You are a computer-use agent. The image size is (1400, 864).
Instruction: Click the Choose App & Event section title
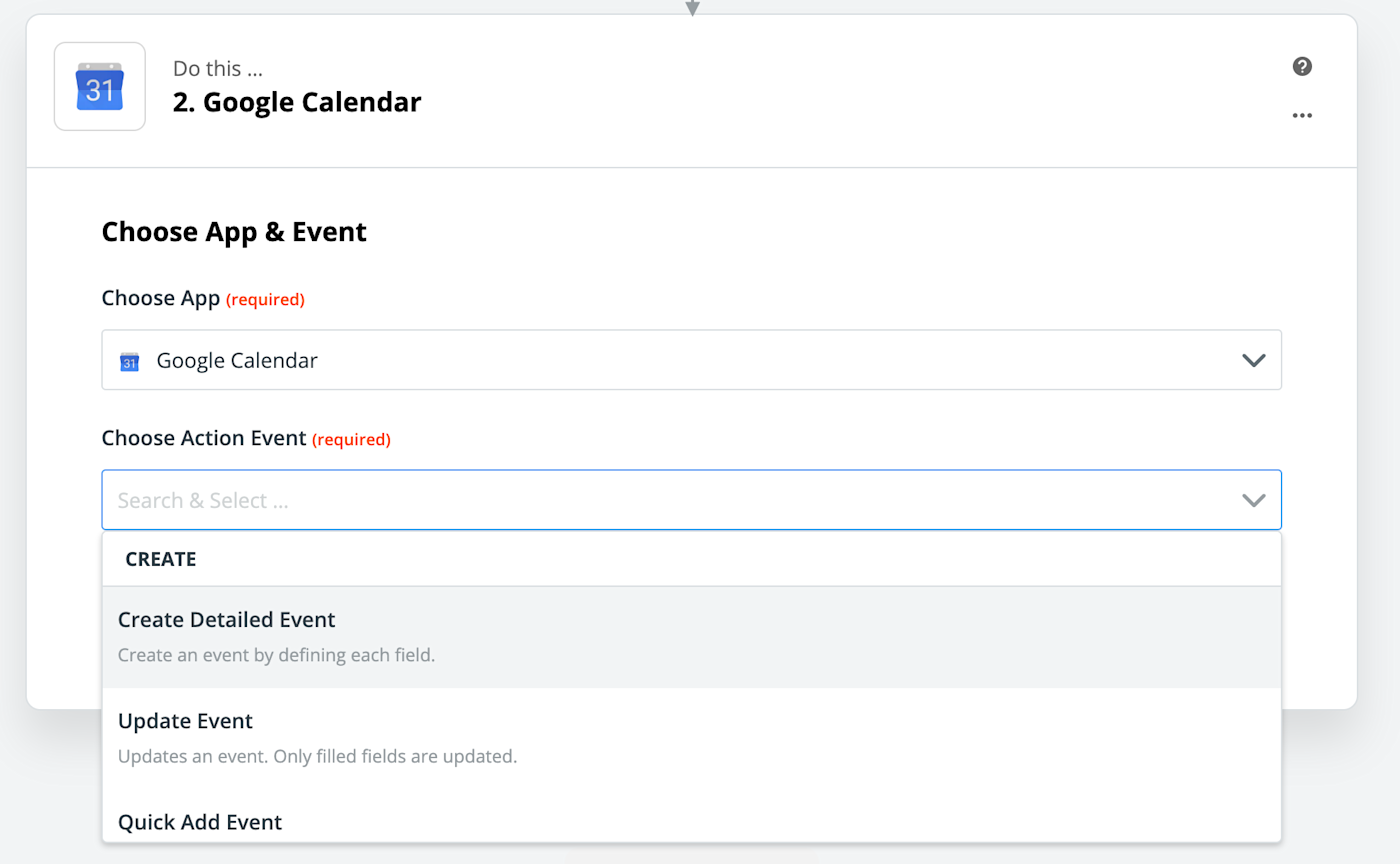click(233, 231)
